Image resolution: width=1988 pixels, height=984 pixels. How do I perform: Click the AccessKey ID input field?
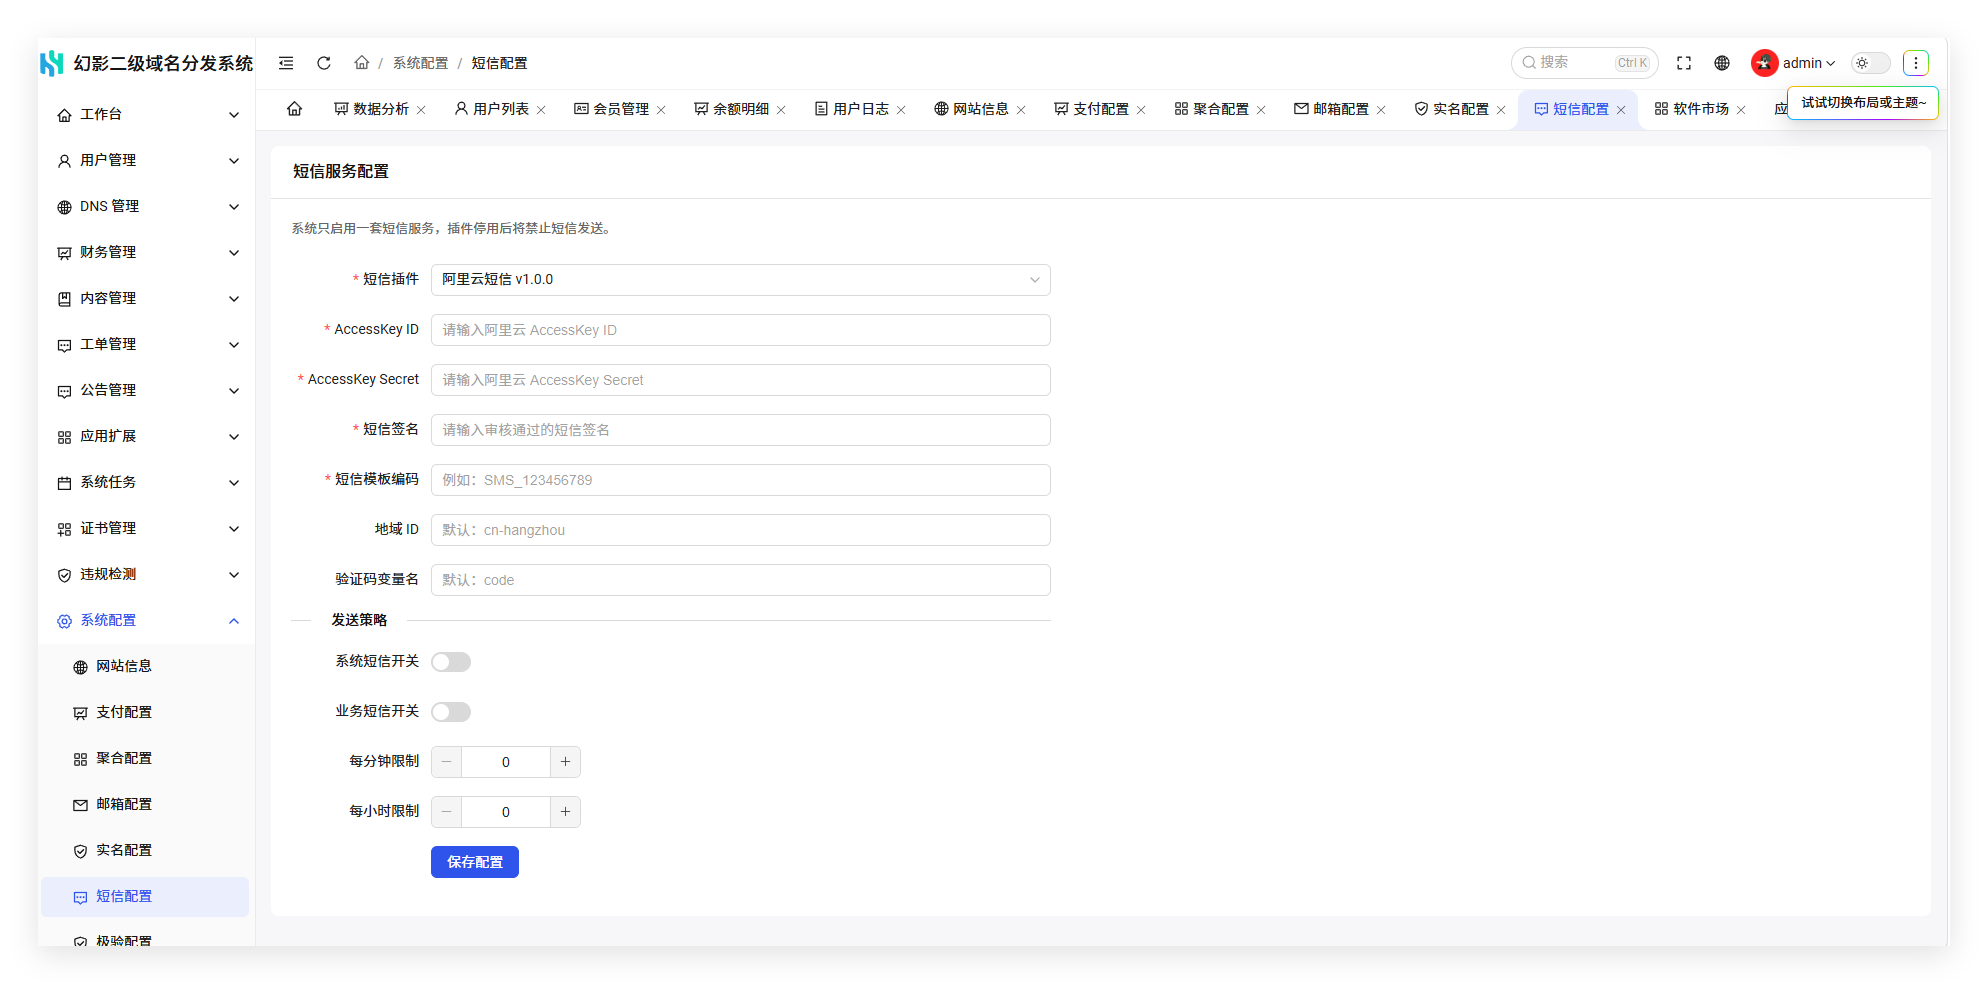click(741, 330)
